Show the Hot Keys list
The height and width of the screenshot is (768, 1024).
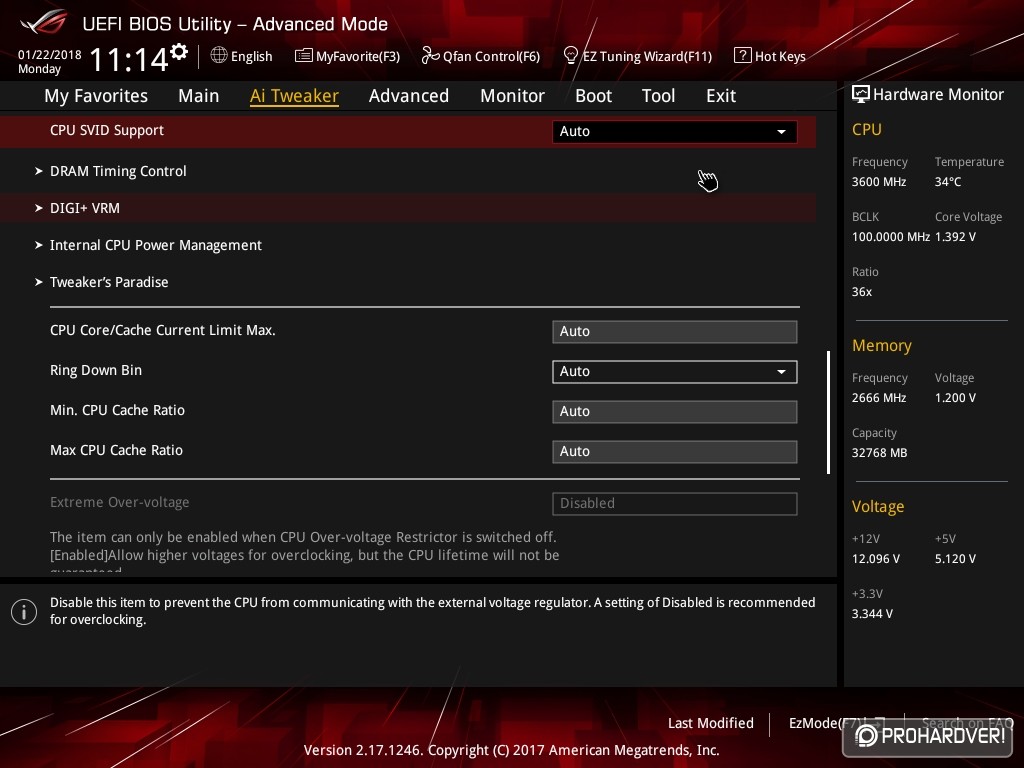(770, 56)
